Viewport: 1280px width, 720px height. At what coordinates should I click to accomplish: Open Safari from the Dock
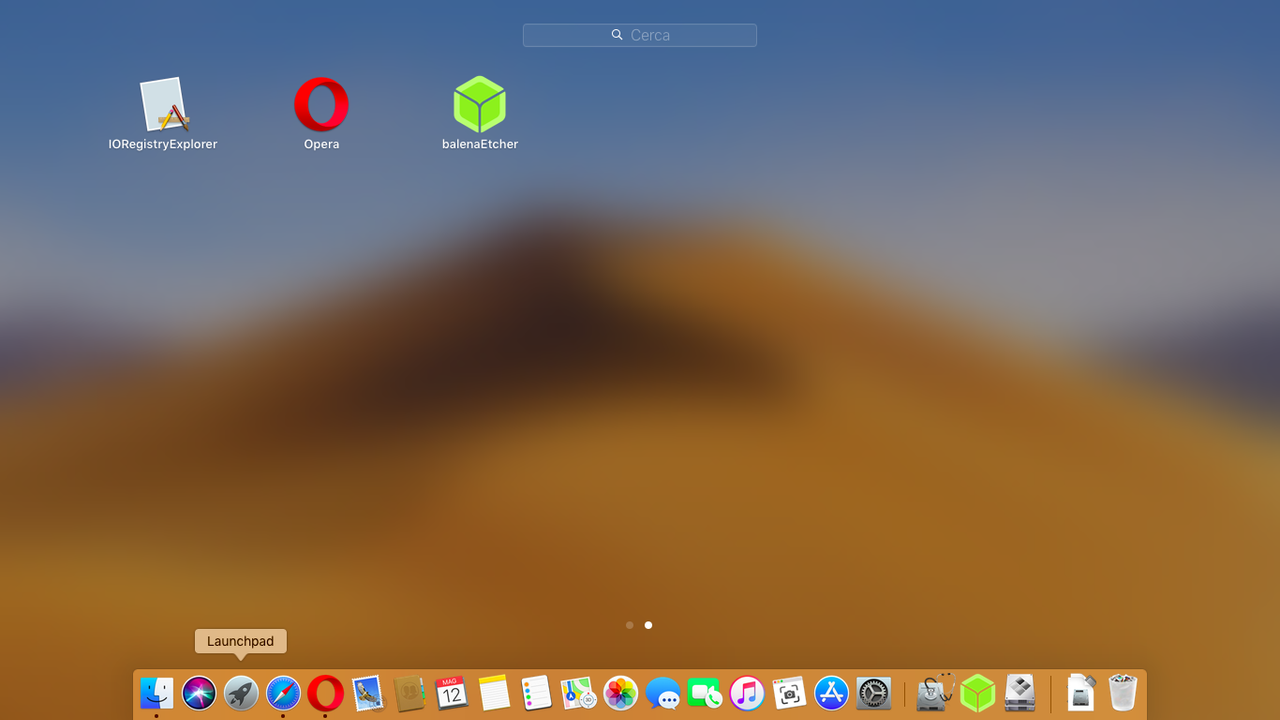(283, 693)
